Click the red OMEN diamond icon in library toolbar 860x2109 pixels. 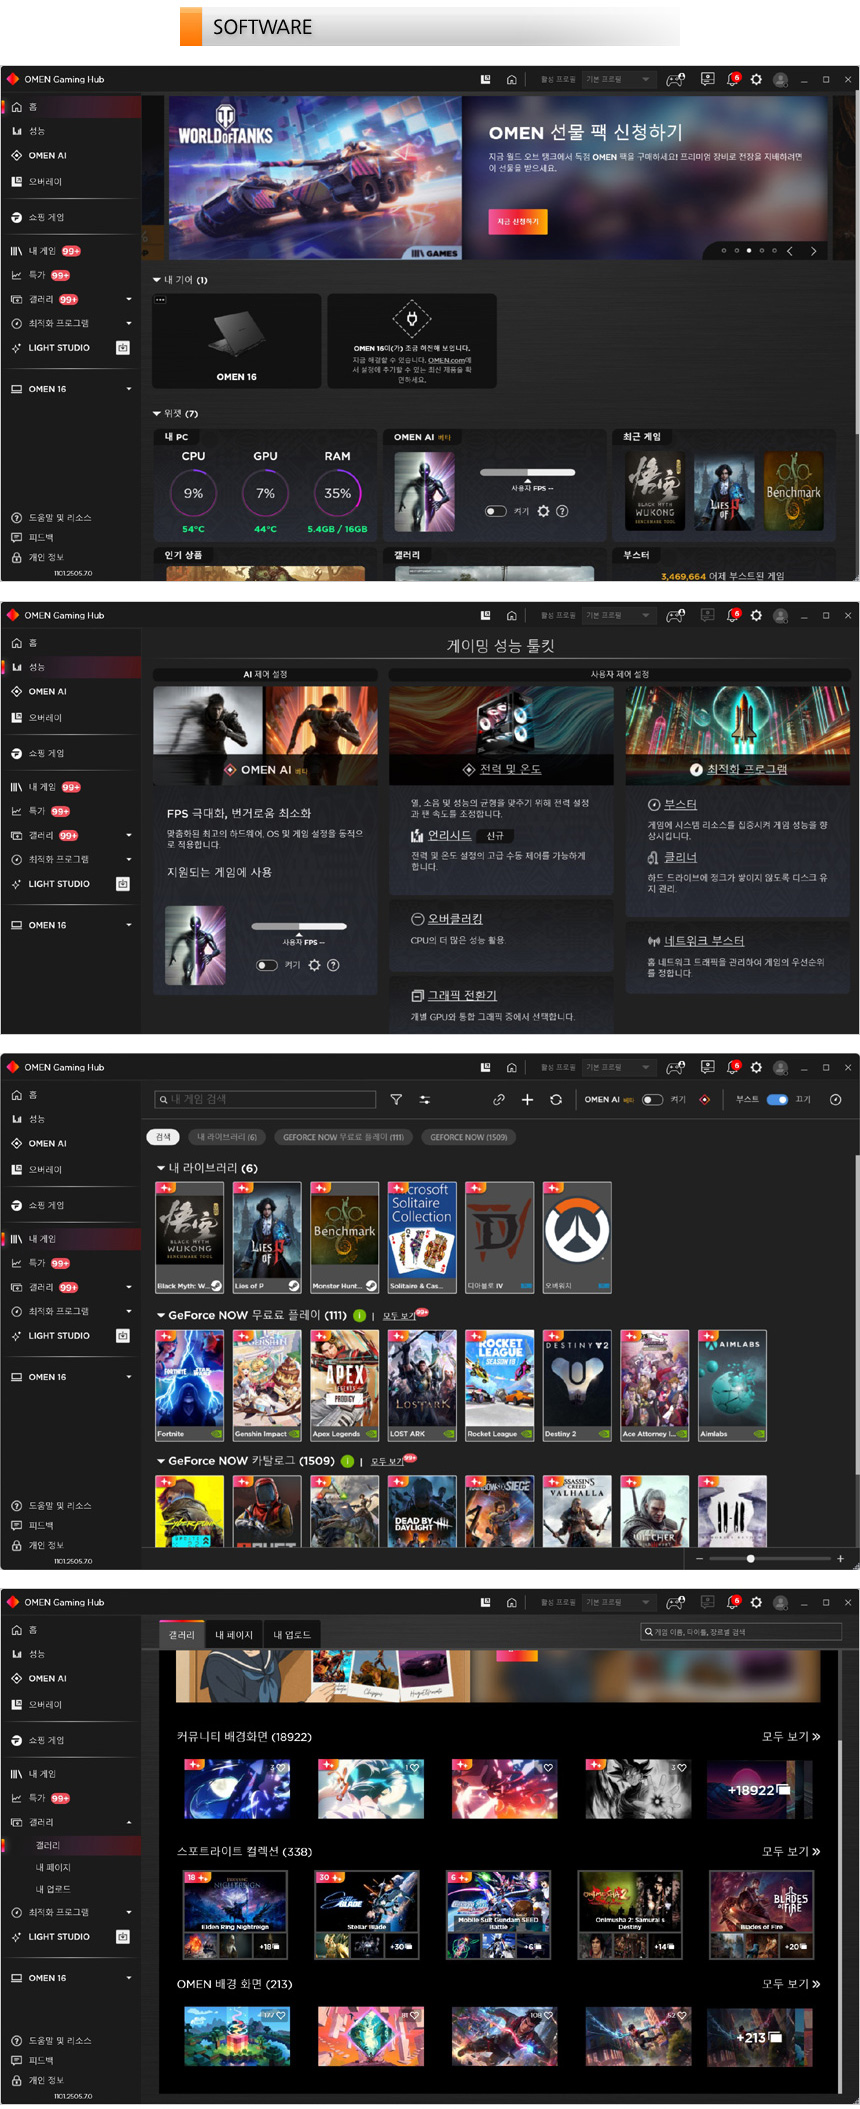[x=704, y=1099]
